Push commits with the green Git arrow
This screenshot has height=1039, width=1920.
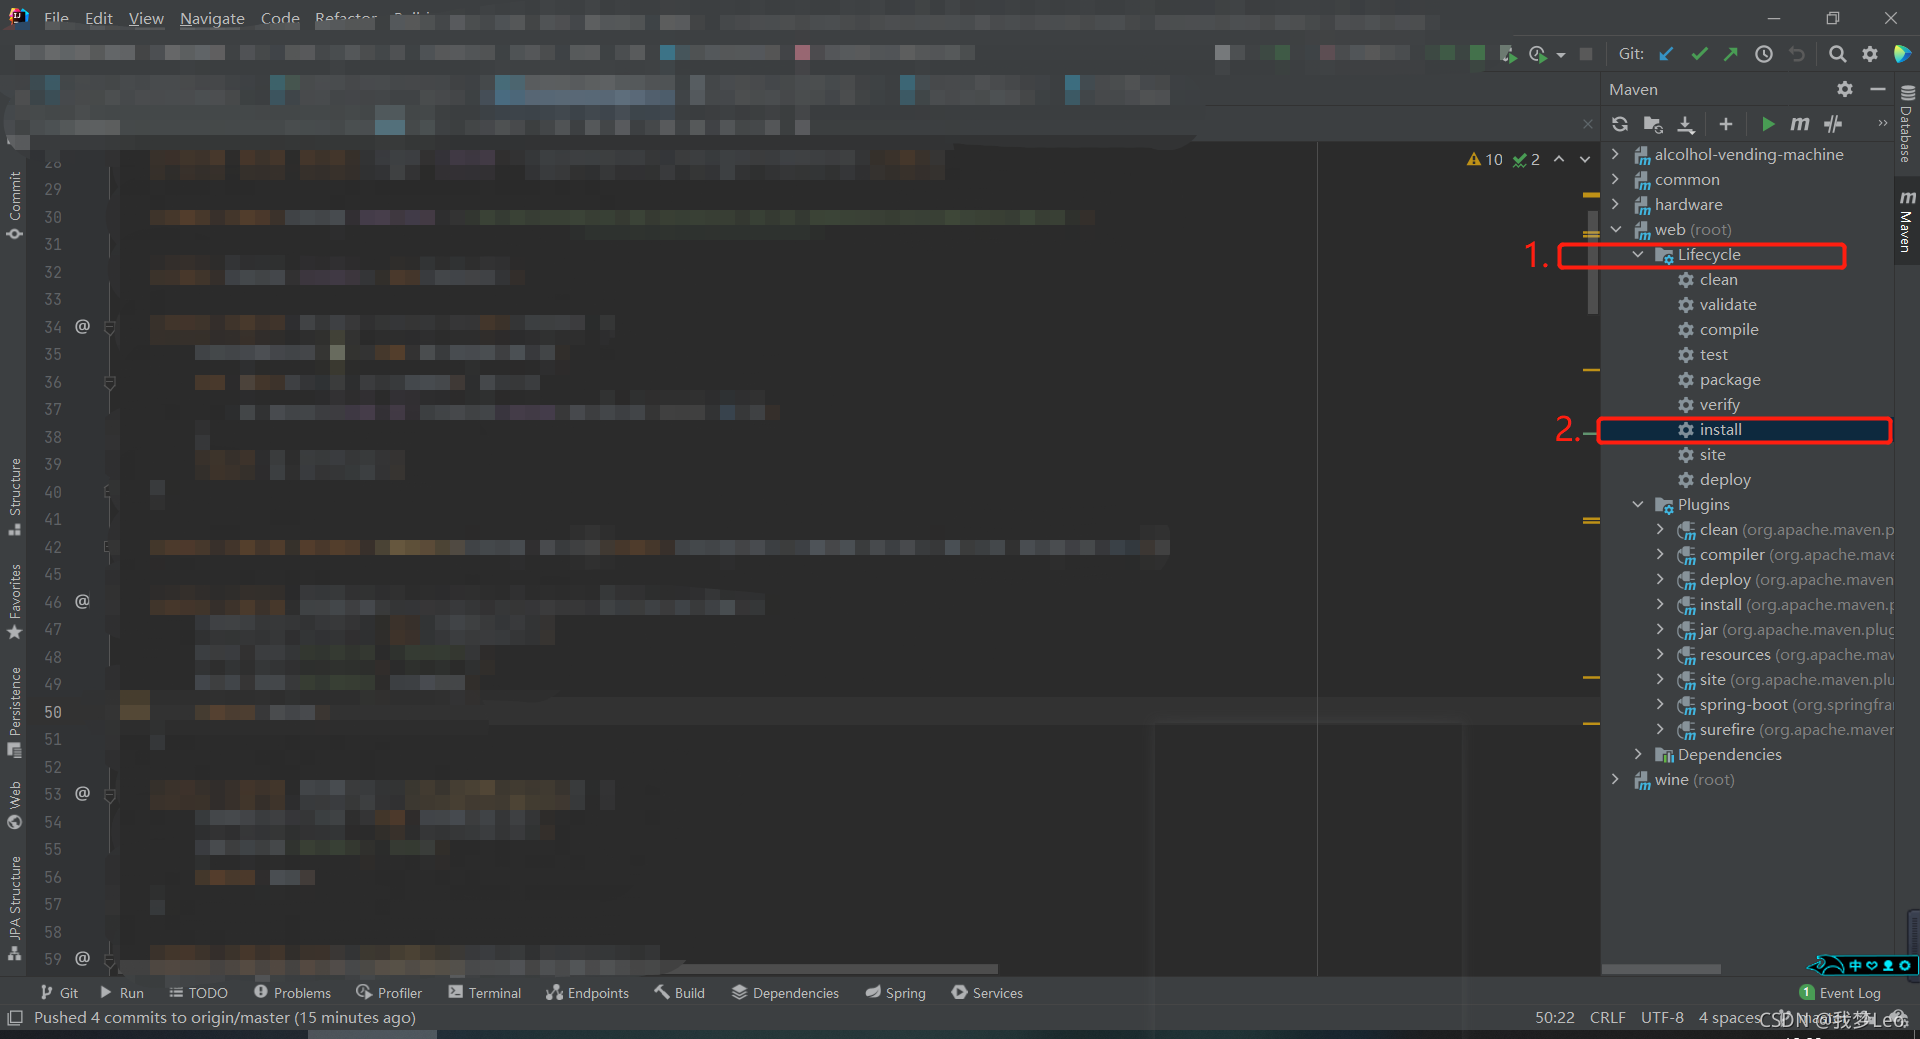(1731, 54)
